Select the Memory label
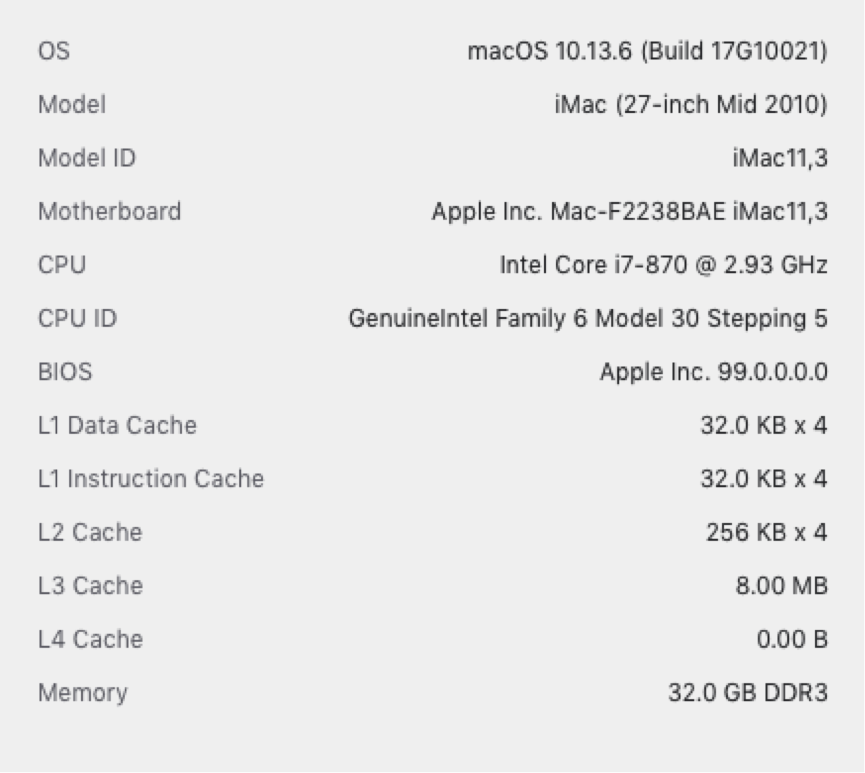This screenshot has height=773, width=865. [x=82, y=693]
